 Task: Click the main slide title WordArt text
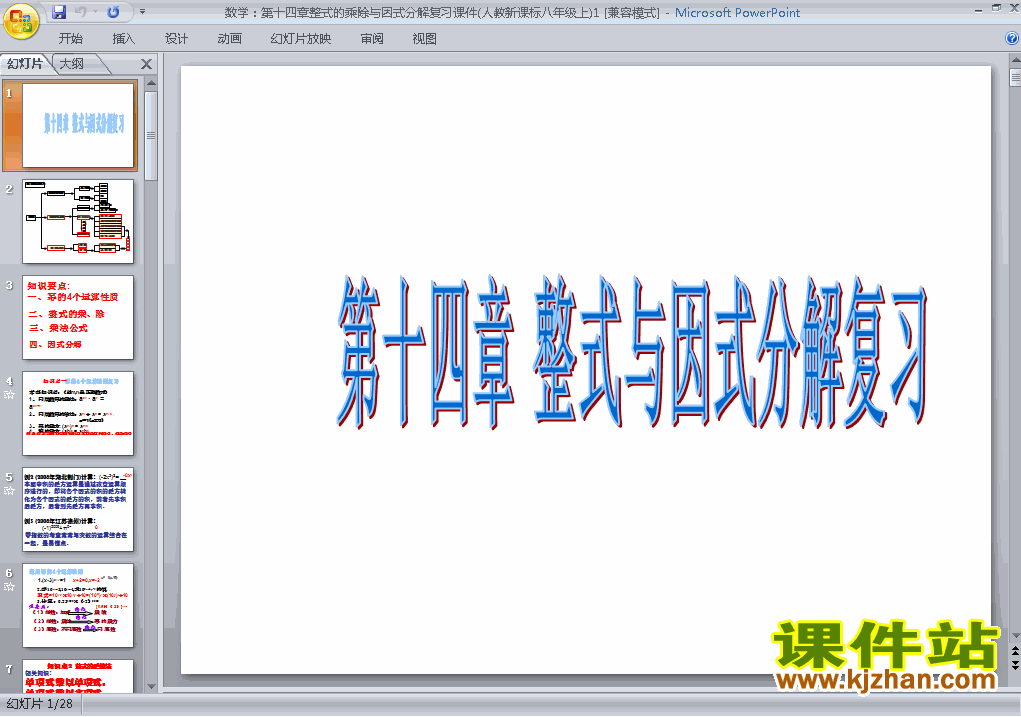(x=632, y=352)
